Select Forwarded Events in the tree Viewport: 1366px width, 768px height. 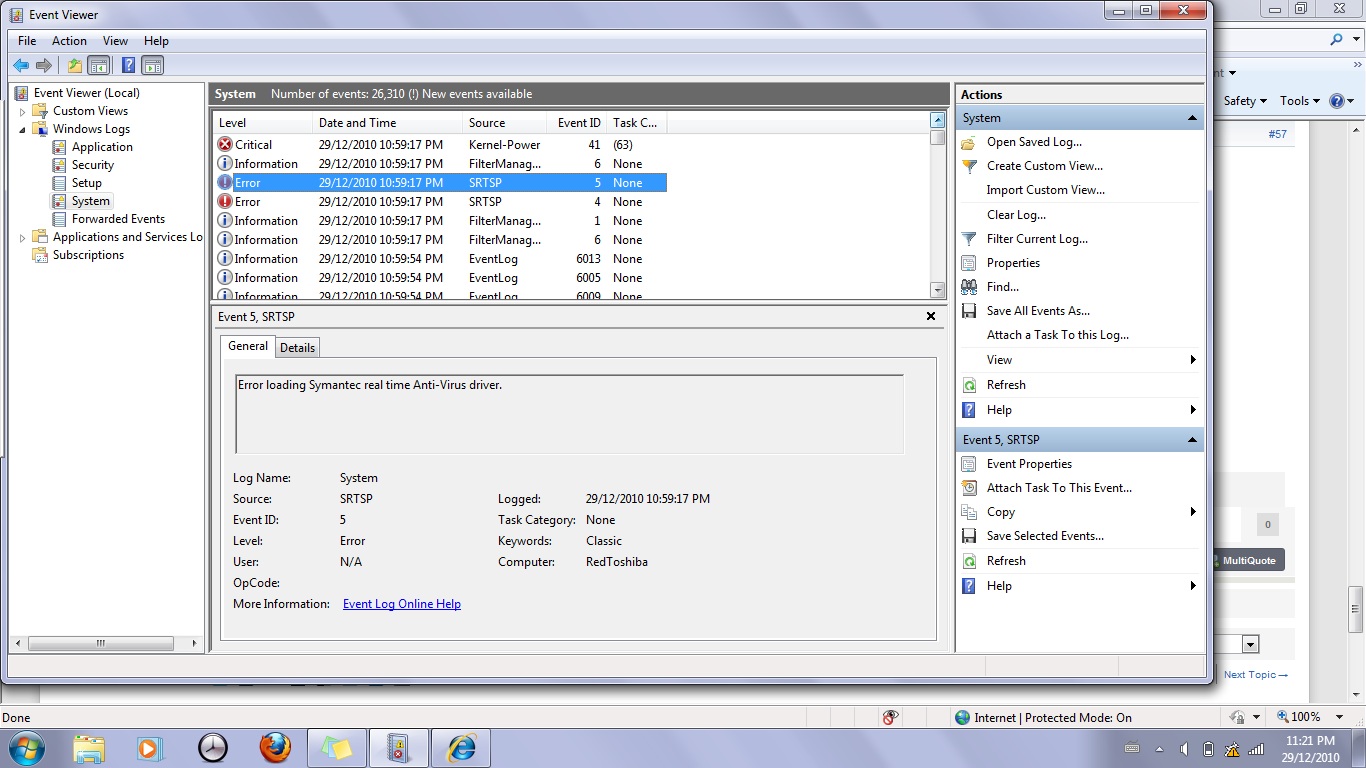[118, 219]
